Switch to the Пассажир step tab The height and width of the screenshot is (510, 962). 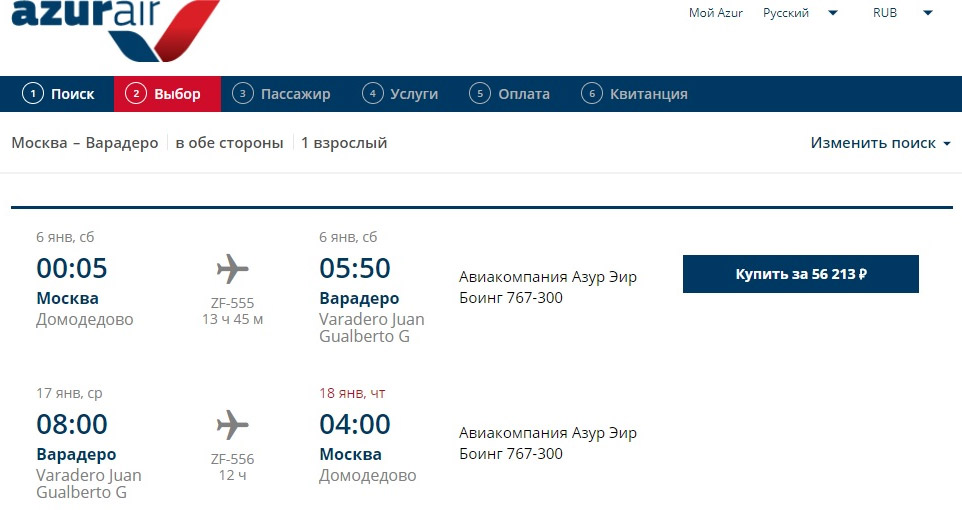pos(282,94)
